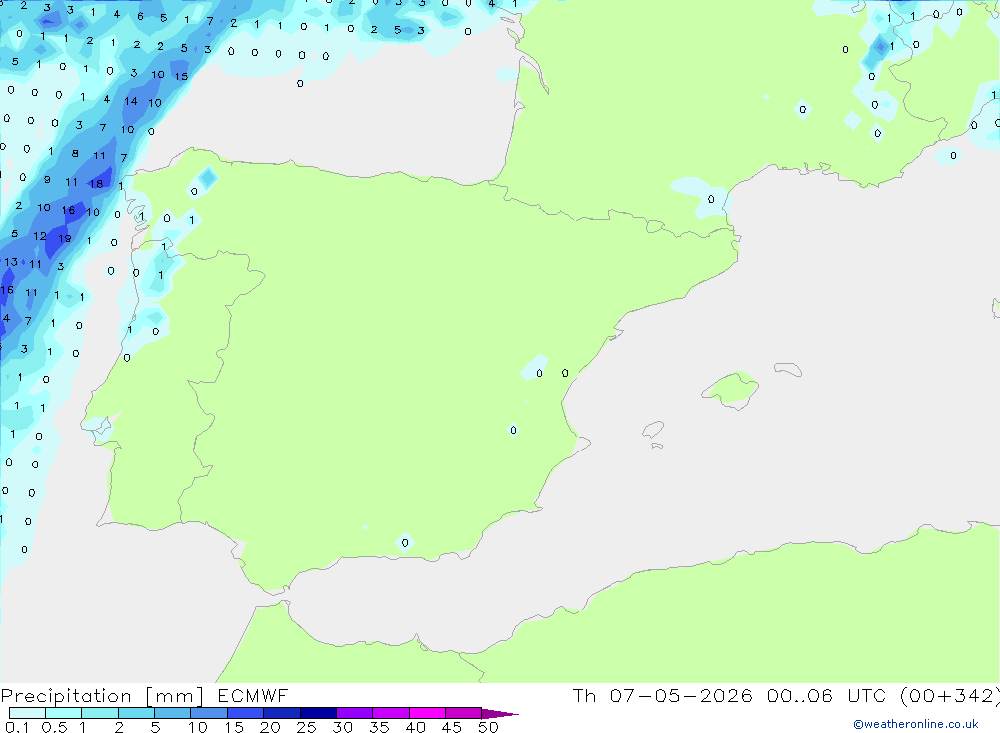Click the "14" precipitation value on the map
Screen dimensions: 1000x733
click(x=131, y=101)
